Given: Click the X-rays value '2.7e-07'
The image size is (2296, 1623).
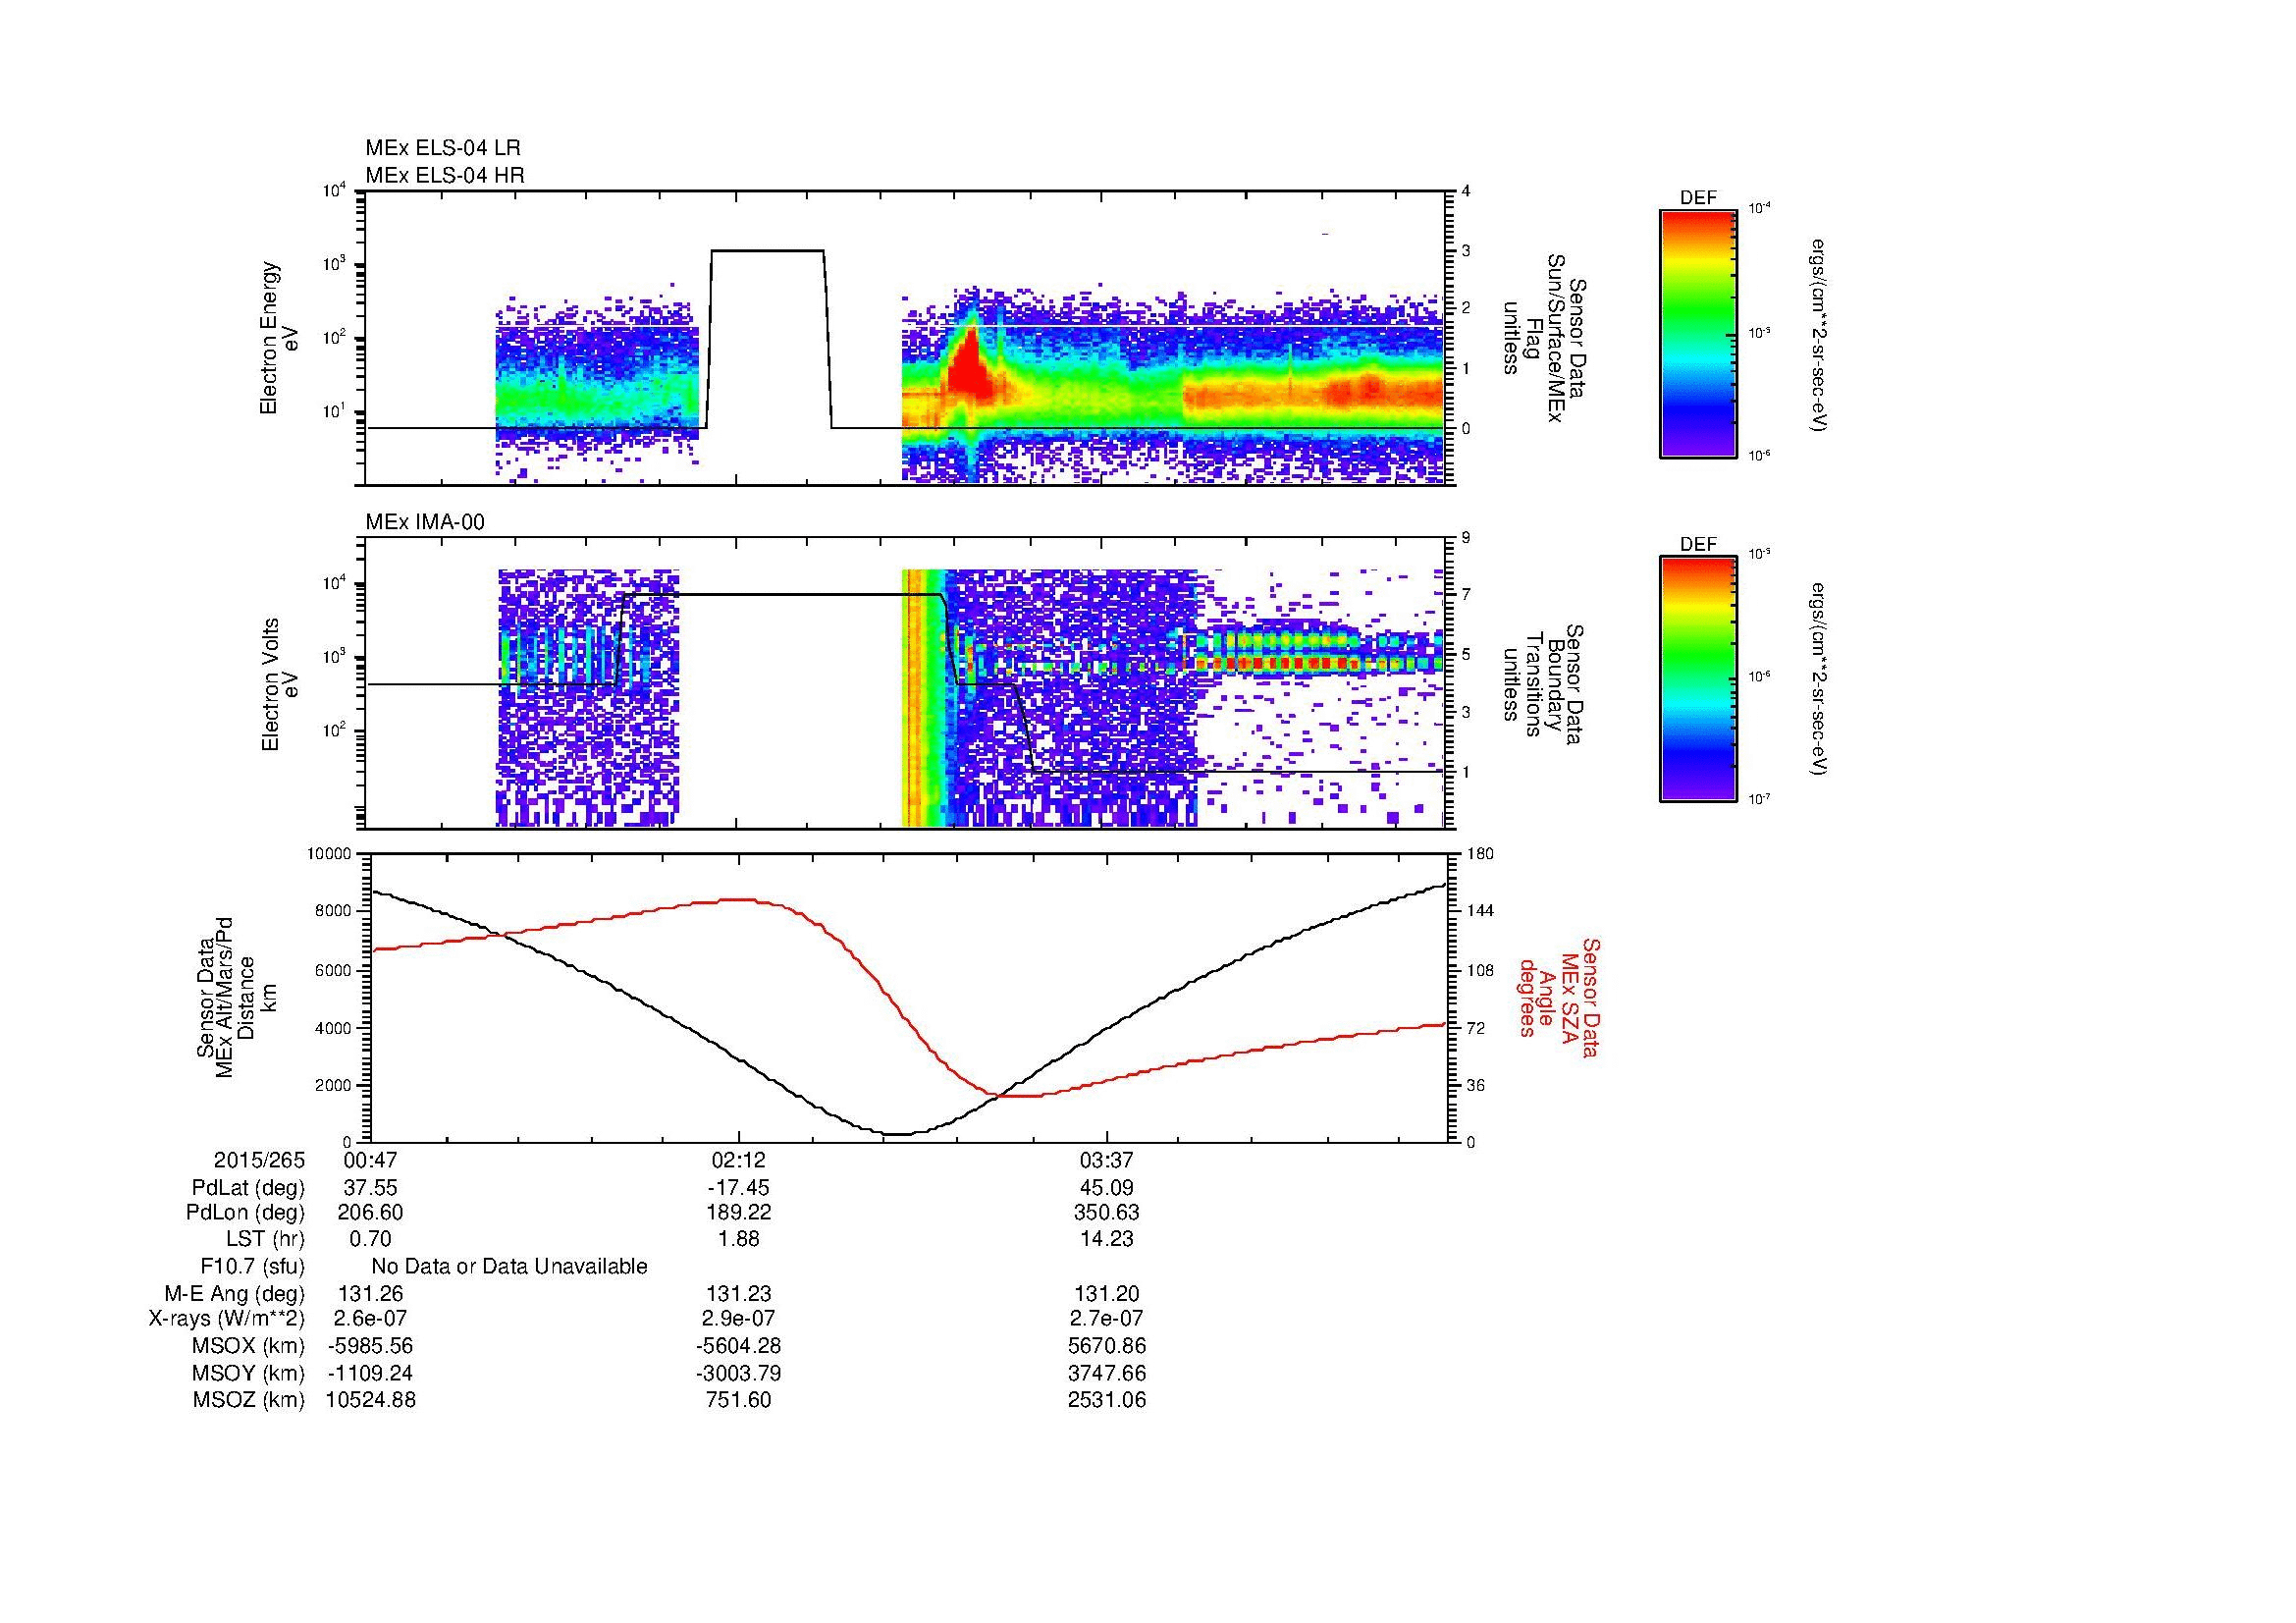Looking at the screenshot, I should [x=1106, y=1318].
